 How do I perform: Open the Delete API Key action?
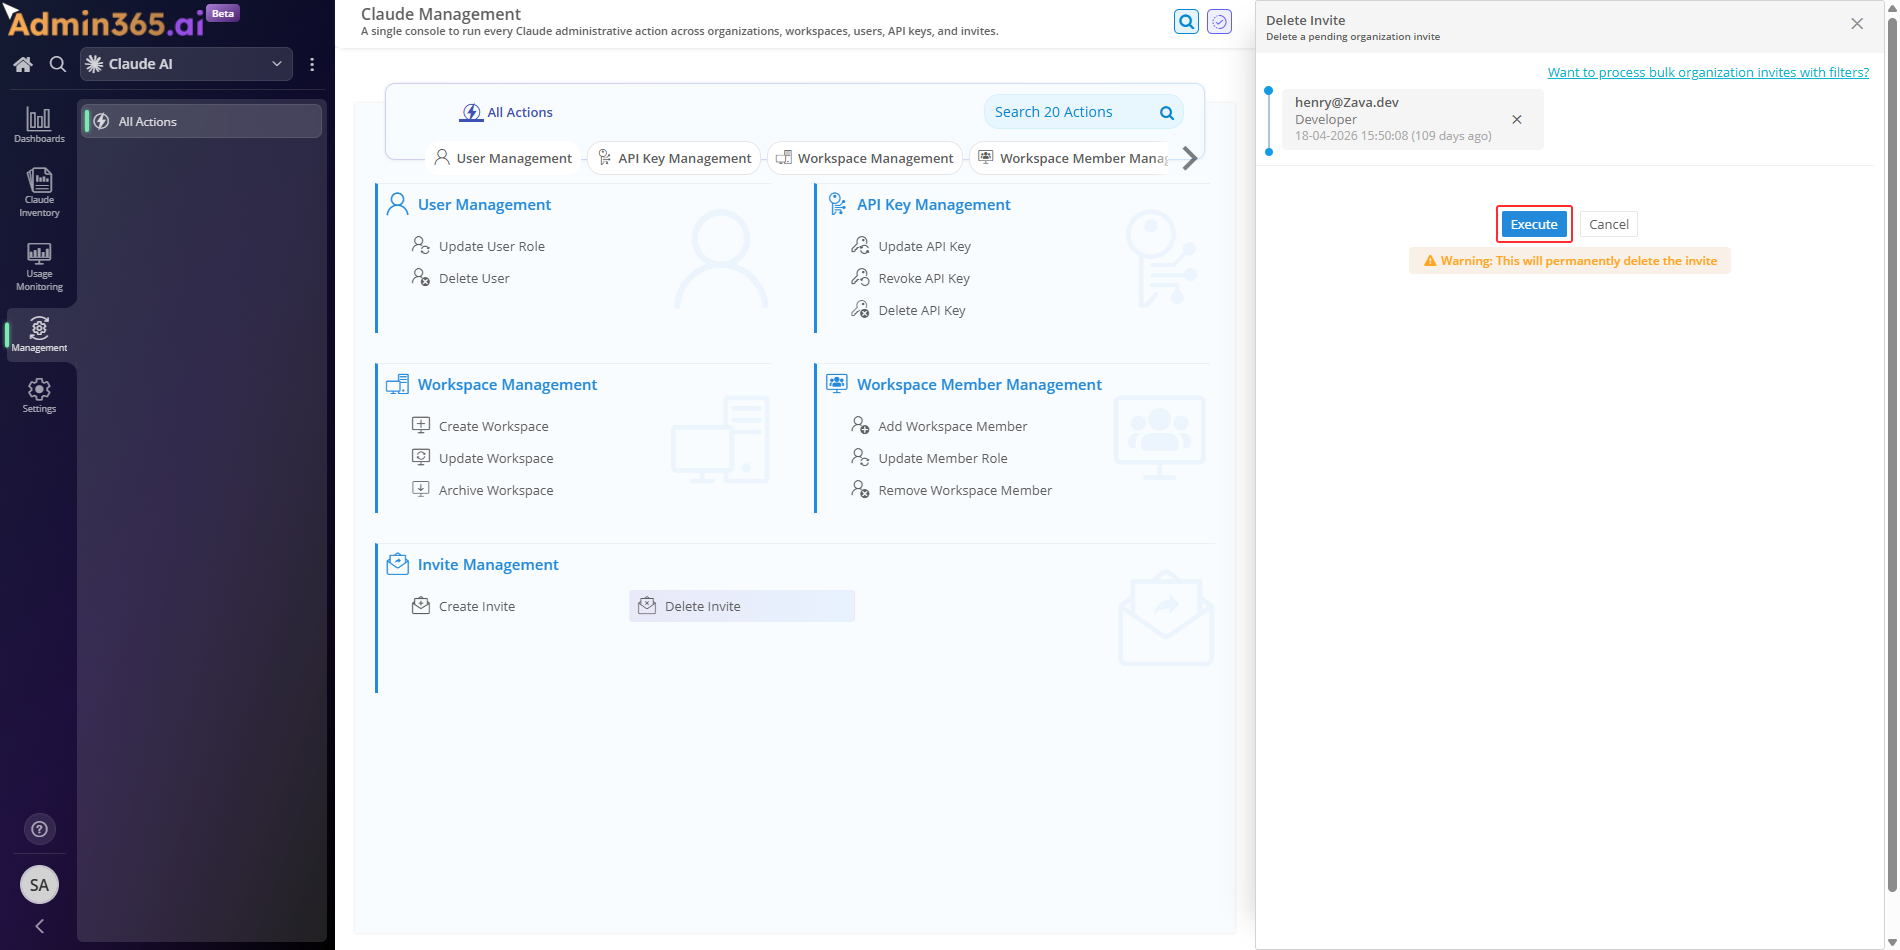coord(909,310)
